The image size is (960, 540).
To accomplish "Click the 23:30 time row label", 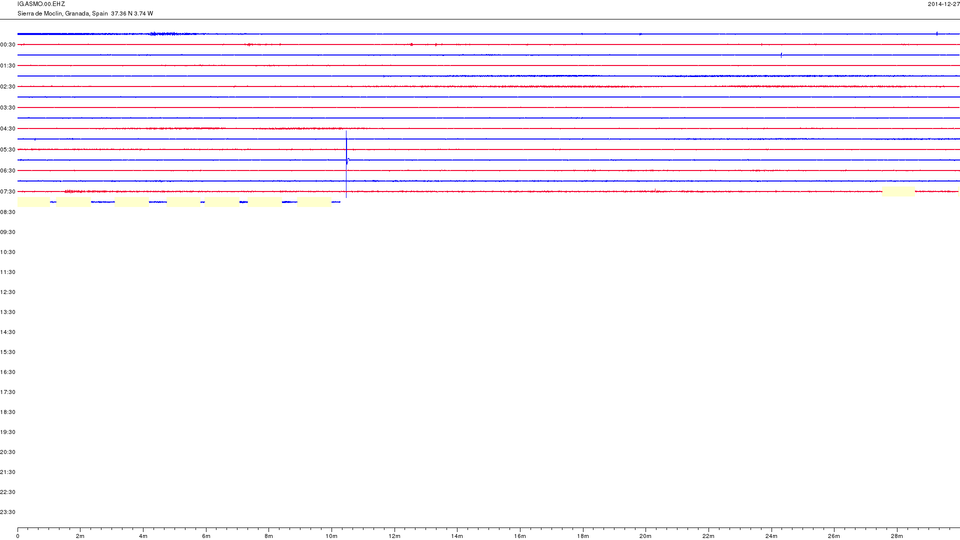I will tap(7, 512).
